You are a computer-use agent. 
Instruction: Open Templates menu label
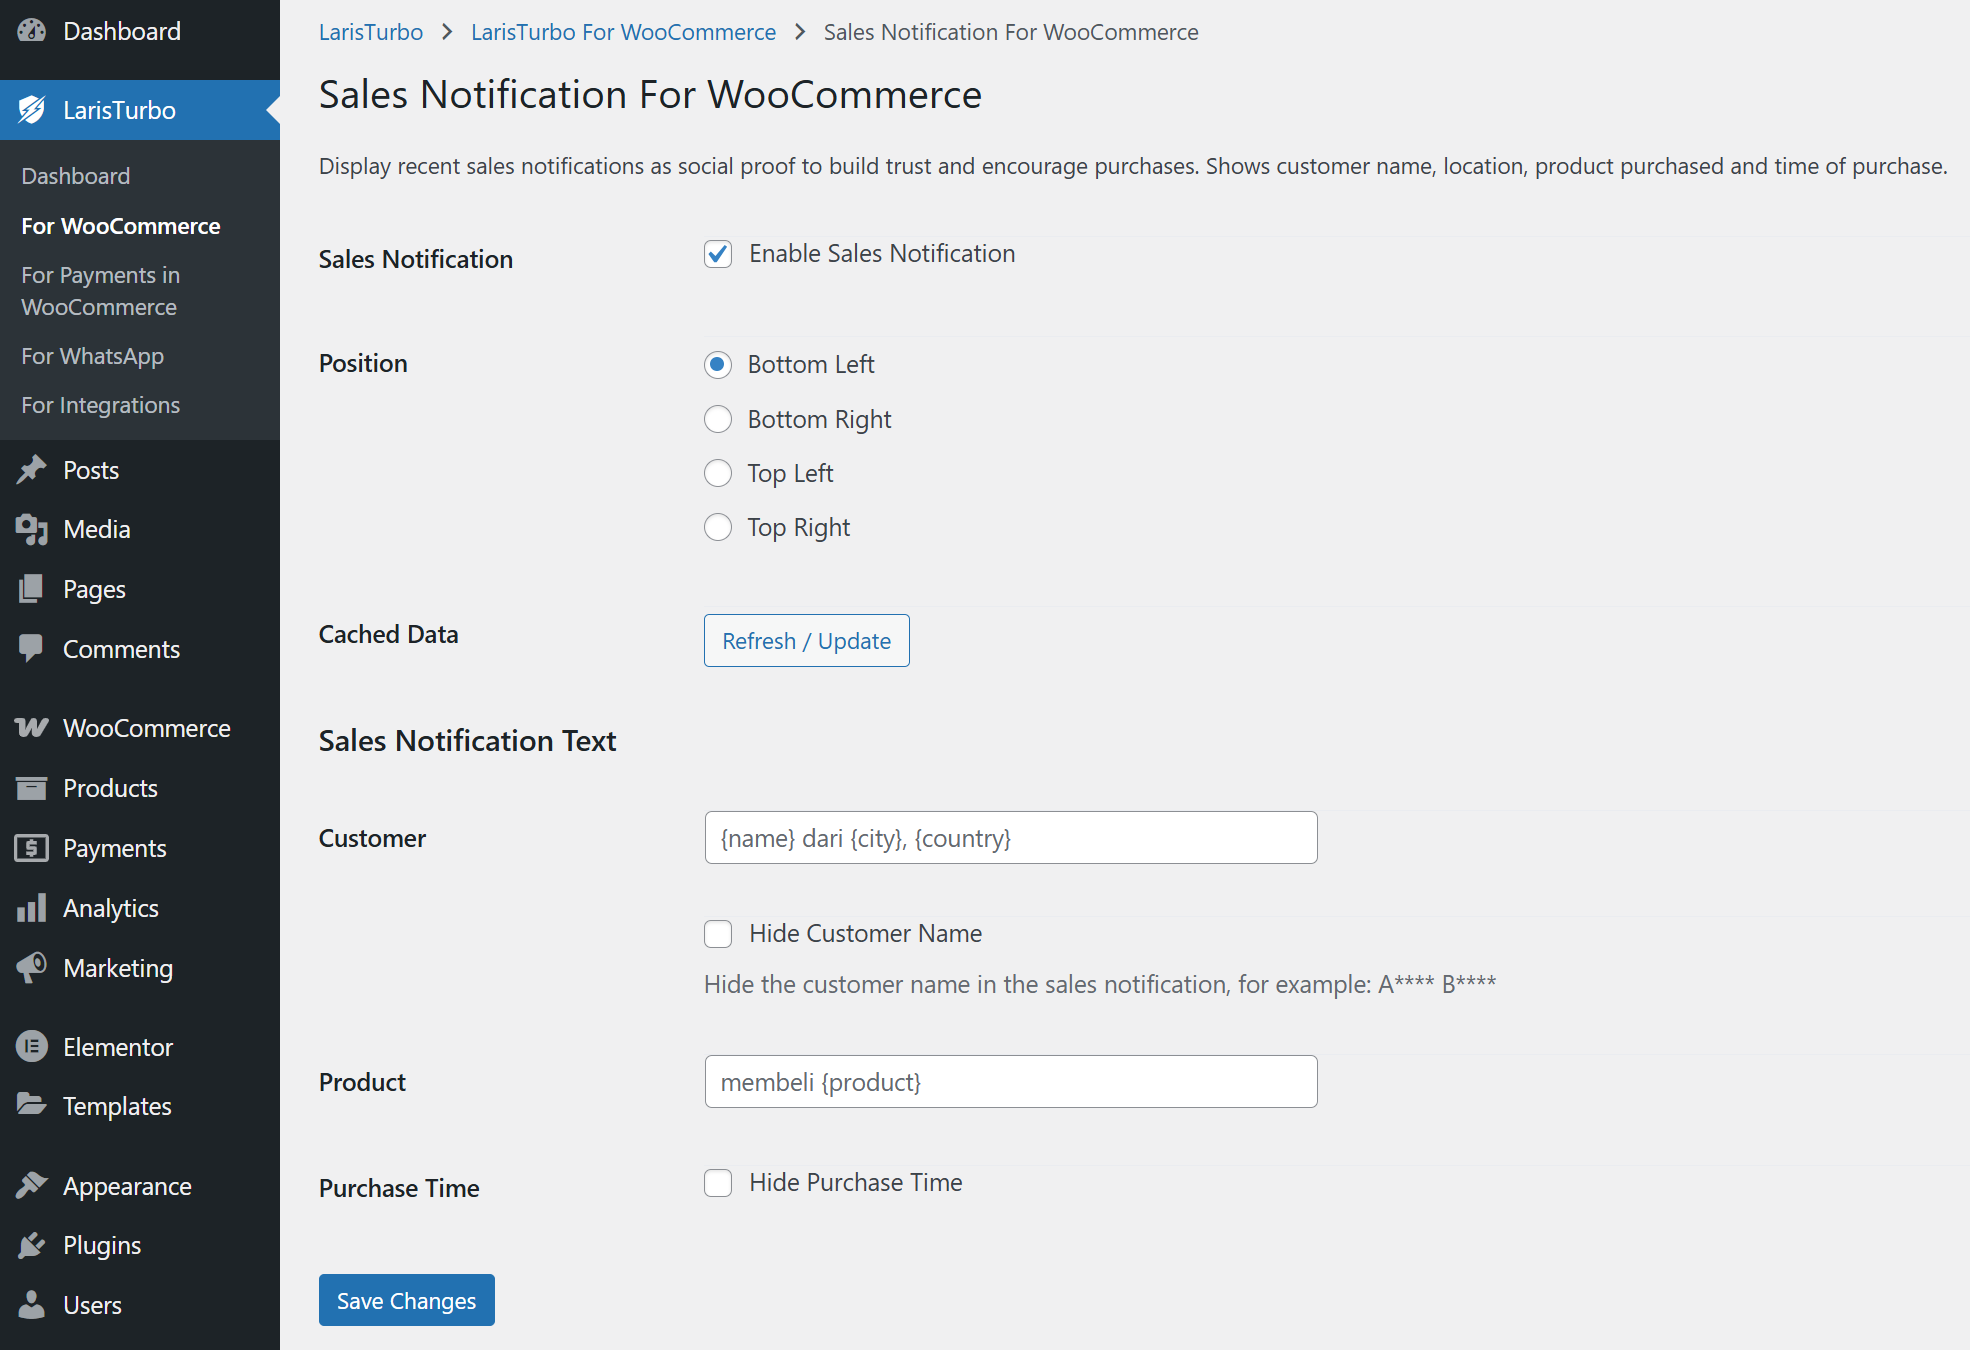[x=117, y=1106]
